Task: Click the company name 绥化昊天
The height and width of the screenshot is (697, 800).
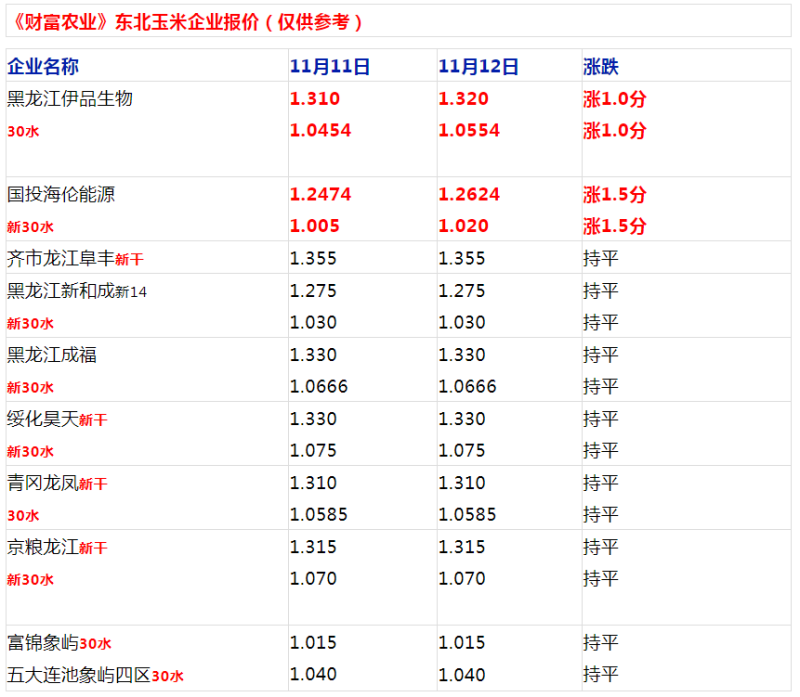Action: [43, 419]
